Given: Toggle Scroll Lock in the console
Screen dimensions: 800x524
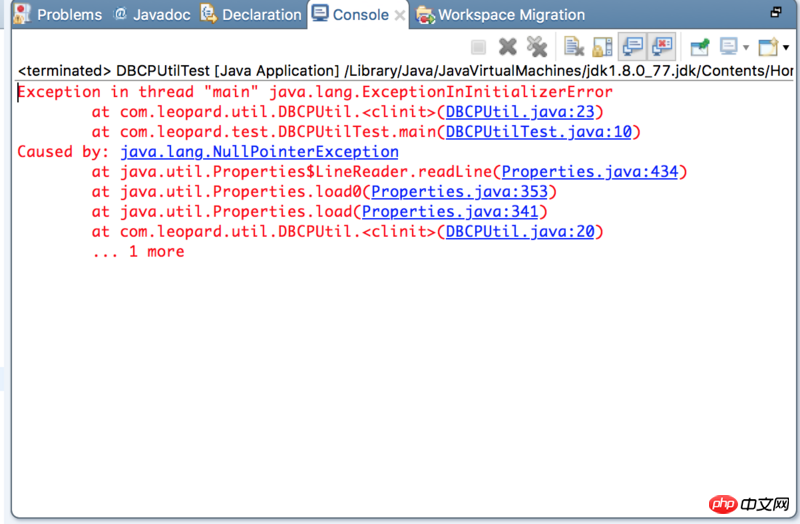Looking at the screenshot, I should pyautogui.click(x=602, y=47).
